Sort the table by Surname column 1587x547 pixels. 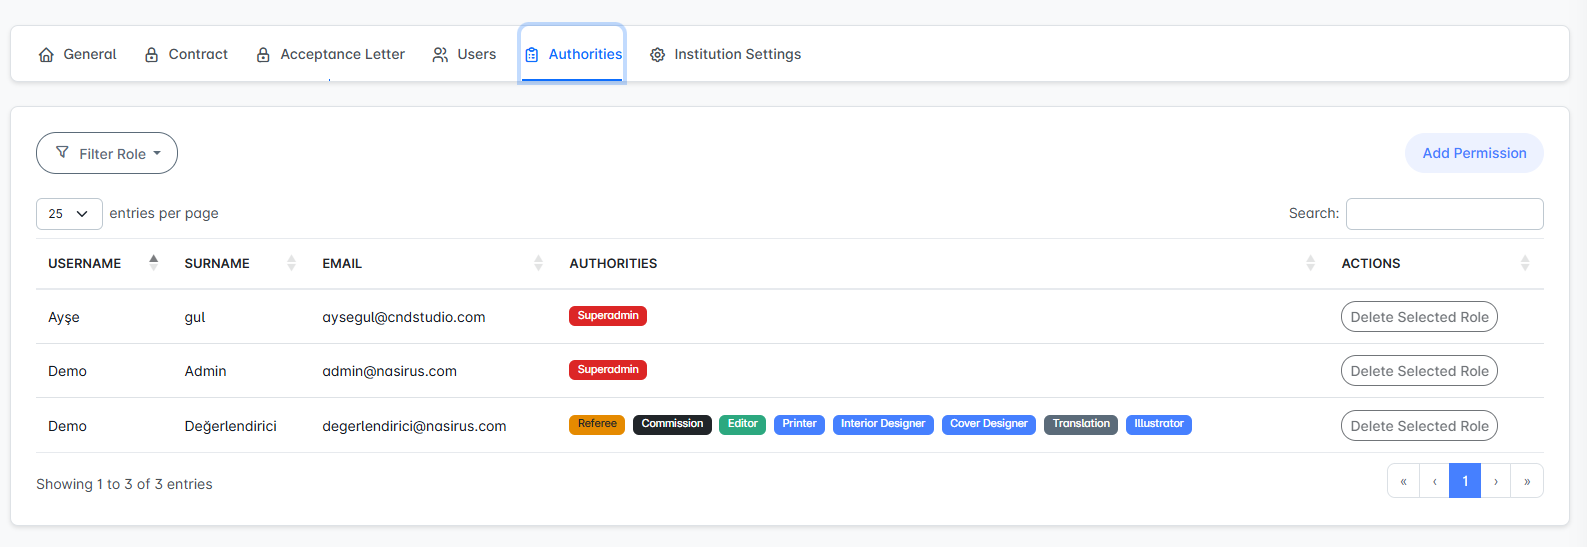click(291, 263)
